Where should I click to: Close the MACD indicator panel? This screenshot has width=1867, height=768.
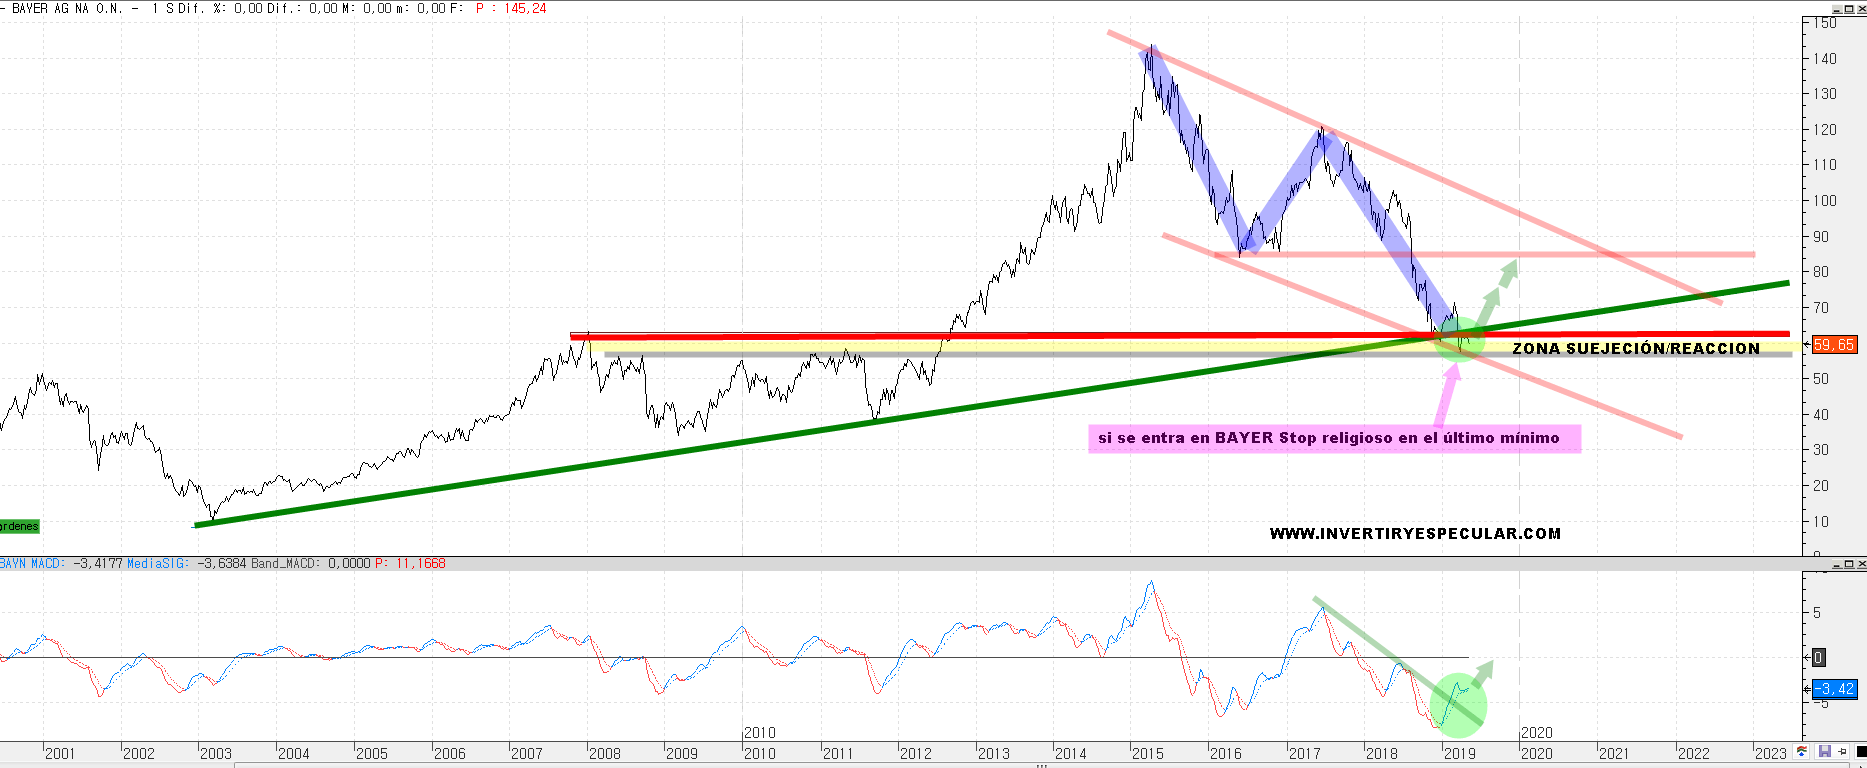(1861, 565)
